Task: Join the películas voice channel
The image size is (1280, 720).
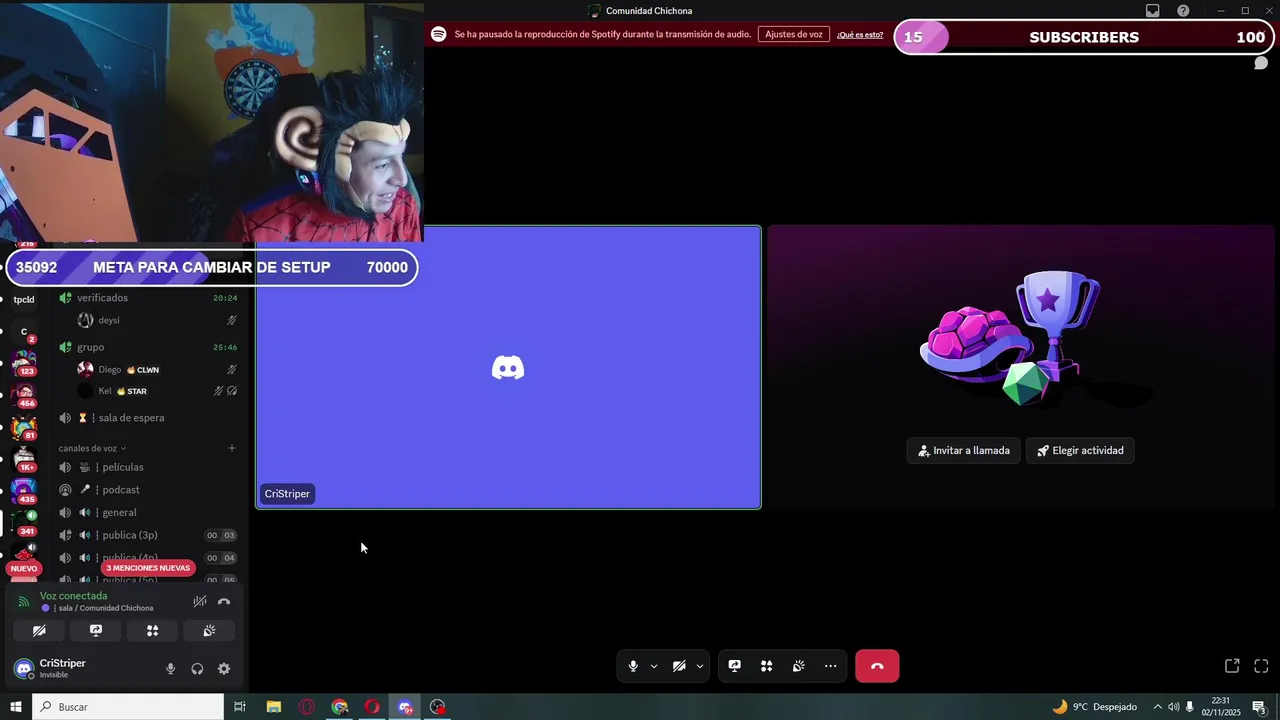Action: (148, 467)
